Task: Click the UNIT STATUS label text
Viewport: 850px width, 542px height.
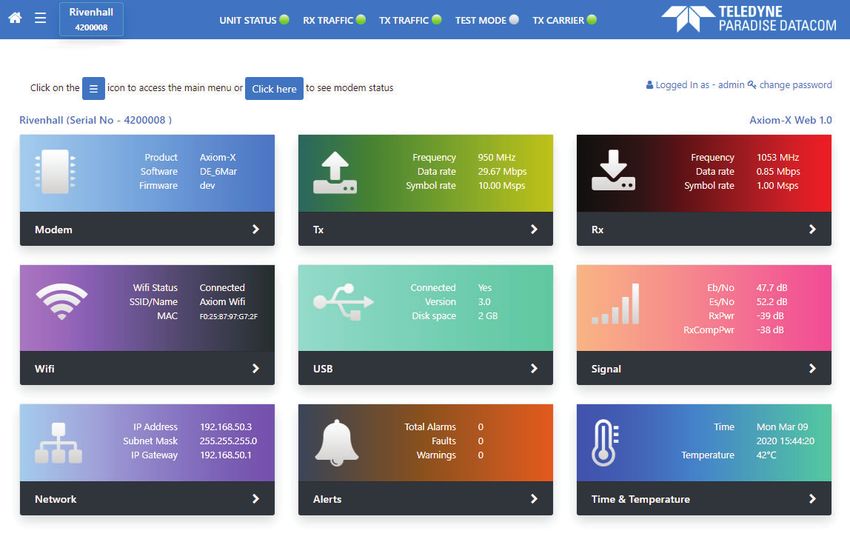Action: [x=248, y=21]
